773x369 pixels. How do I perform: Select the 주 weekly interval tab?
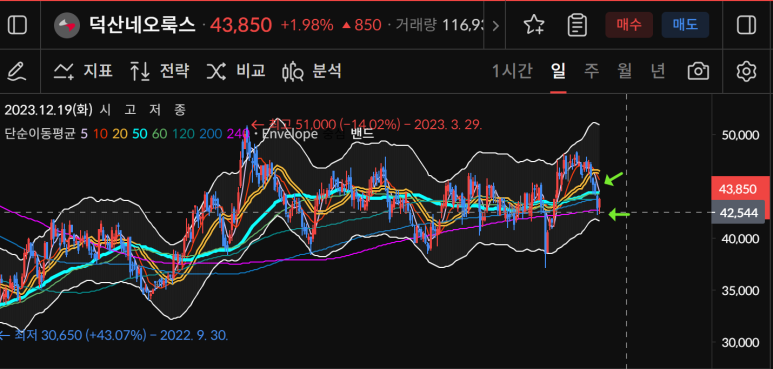[591, 71]
